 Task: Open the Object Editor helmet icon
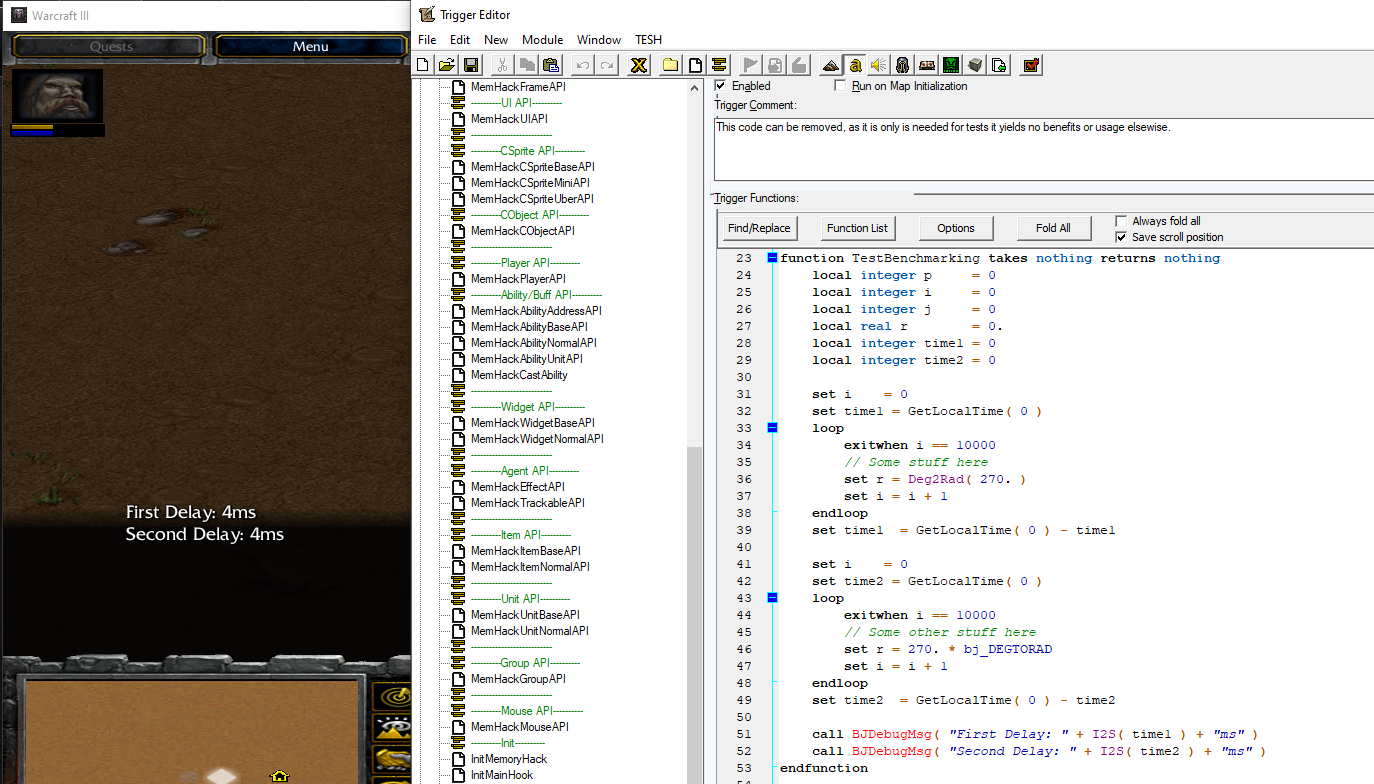pos(903,65)
